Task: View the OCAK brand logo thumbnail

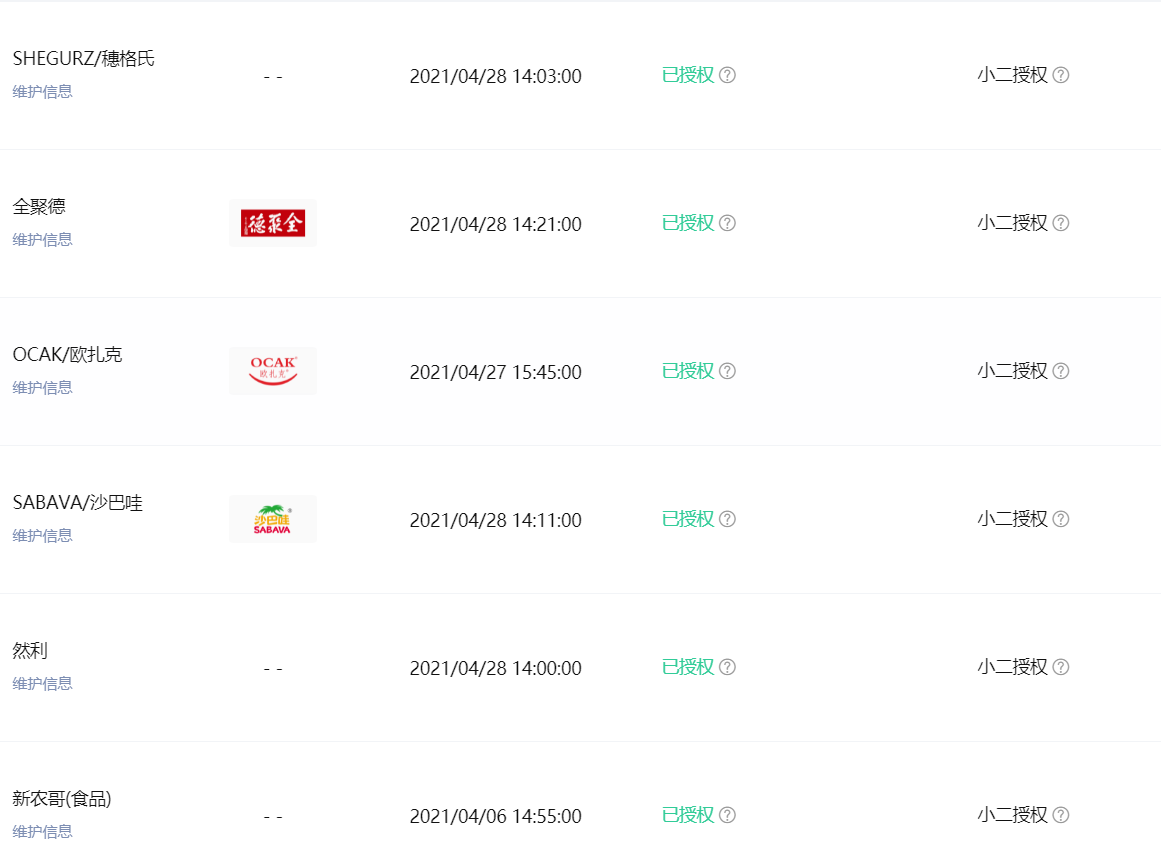Action: coord(272,371)
